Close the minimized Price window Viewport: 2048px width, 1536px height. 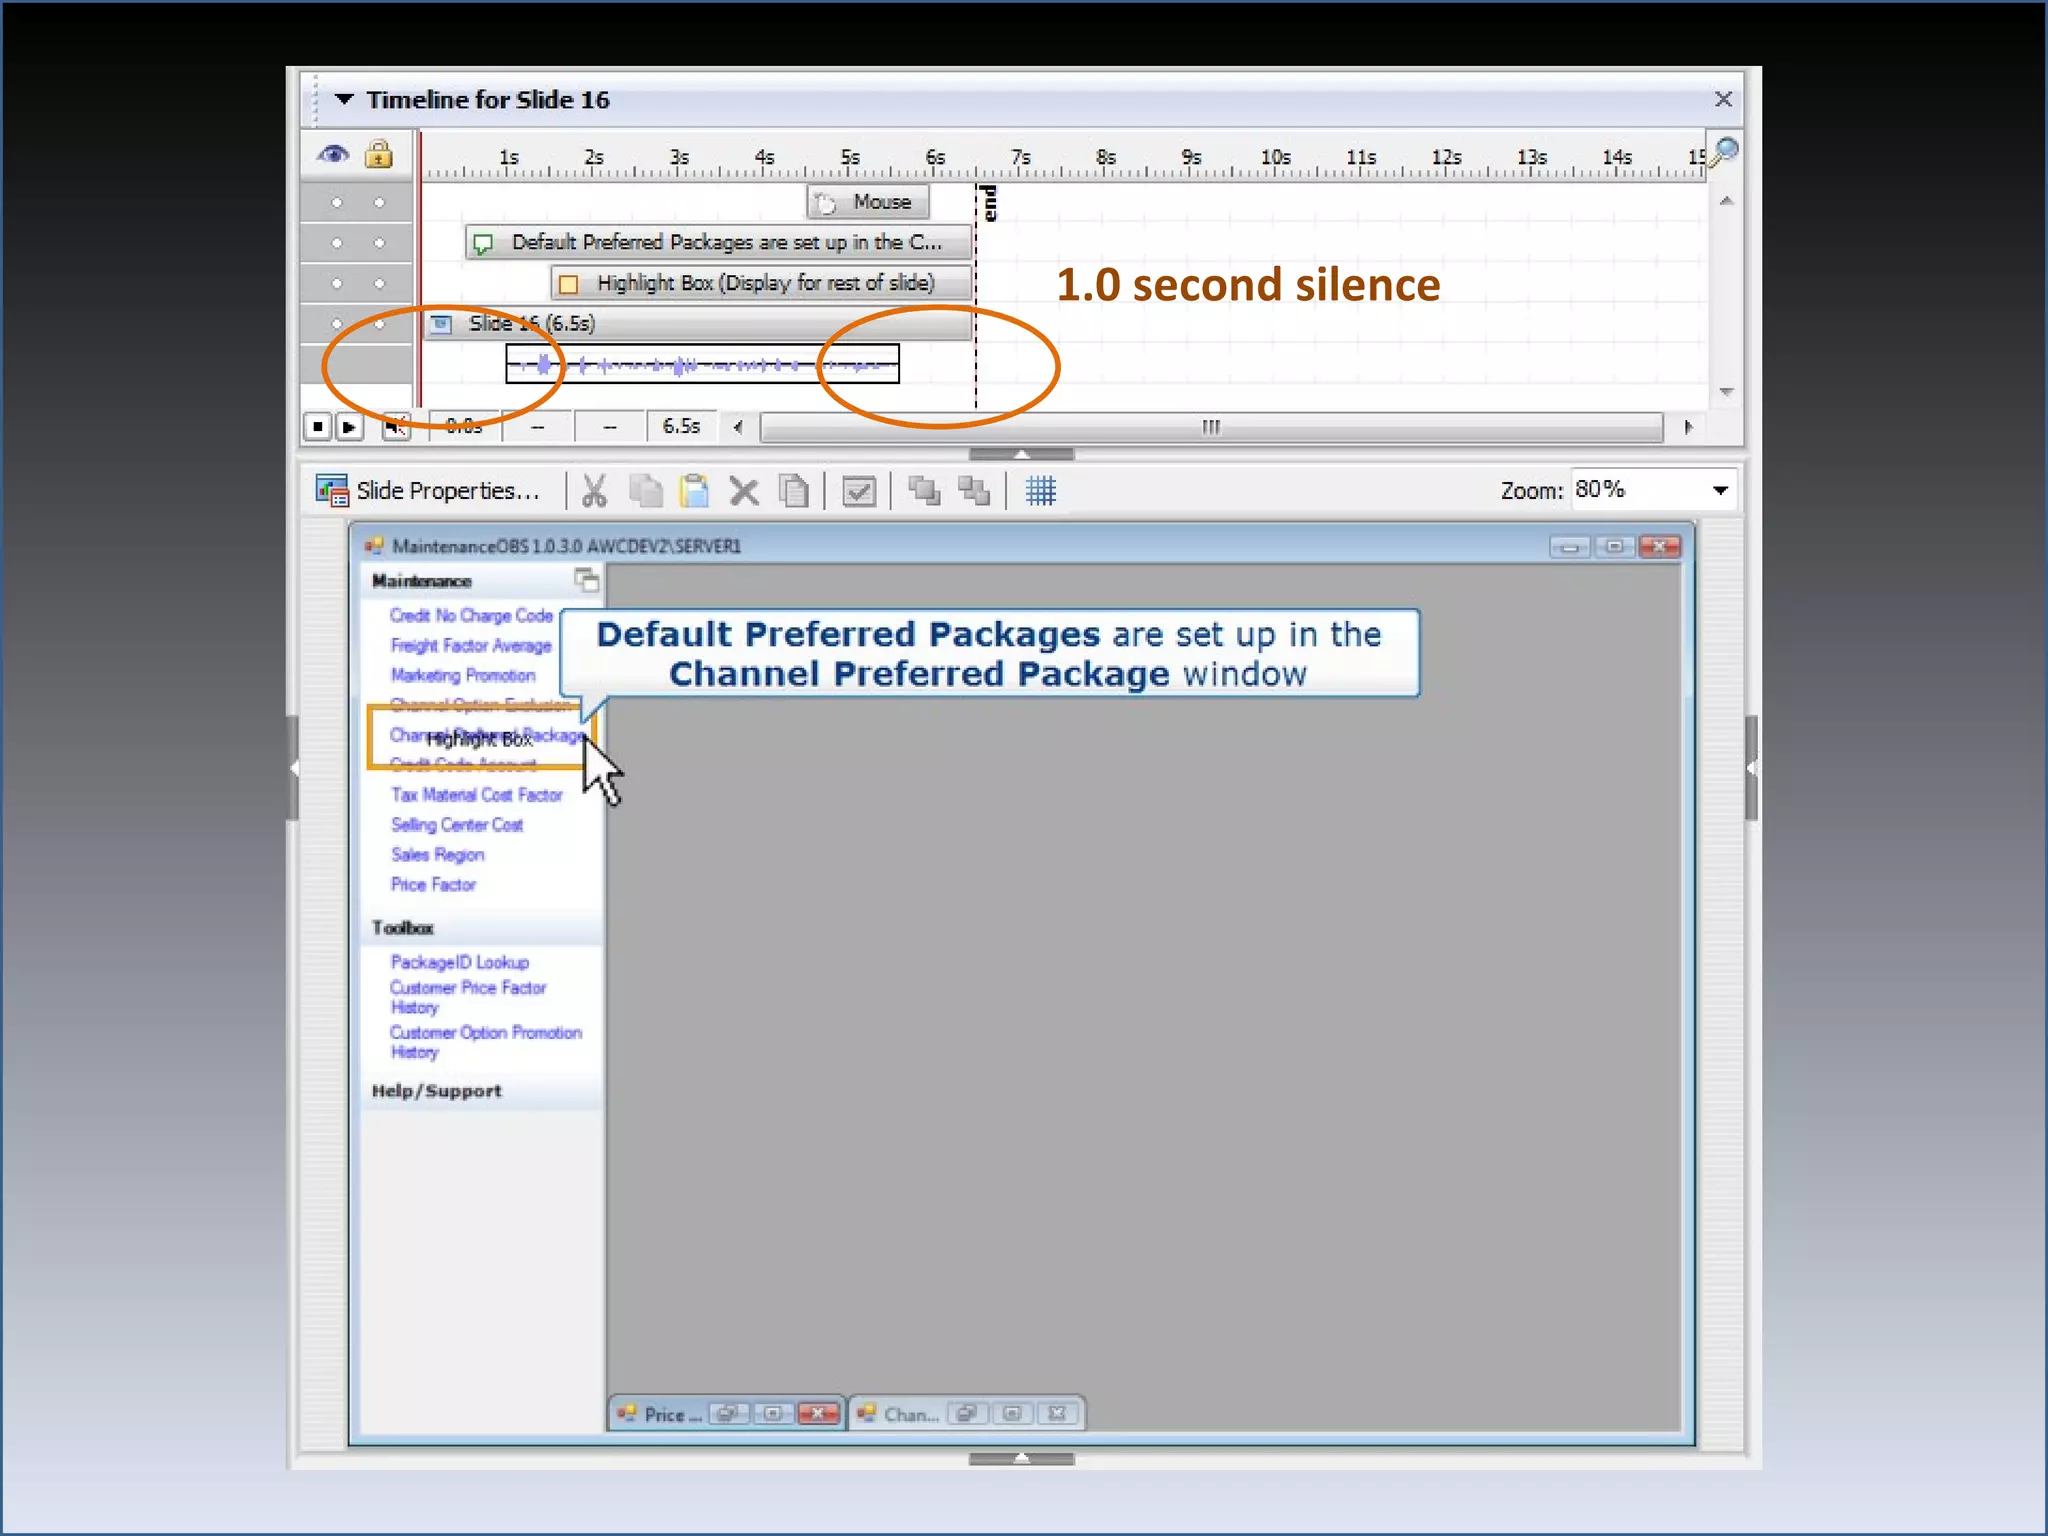click(819, 1414)
